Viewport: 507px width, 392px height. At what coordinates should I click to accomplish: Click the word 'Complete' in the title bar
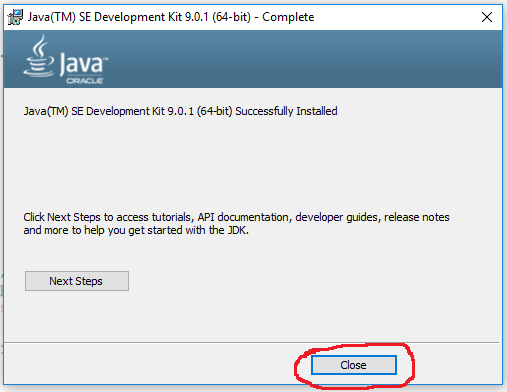[288, 17]
